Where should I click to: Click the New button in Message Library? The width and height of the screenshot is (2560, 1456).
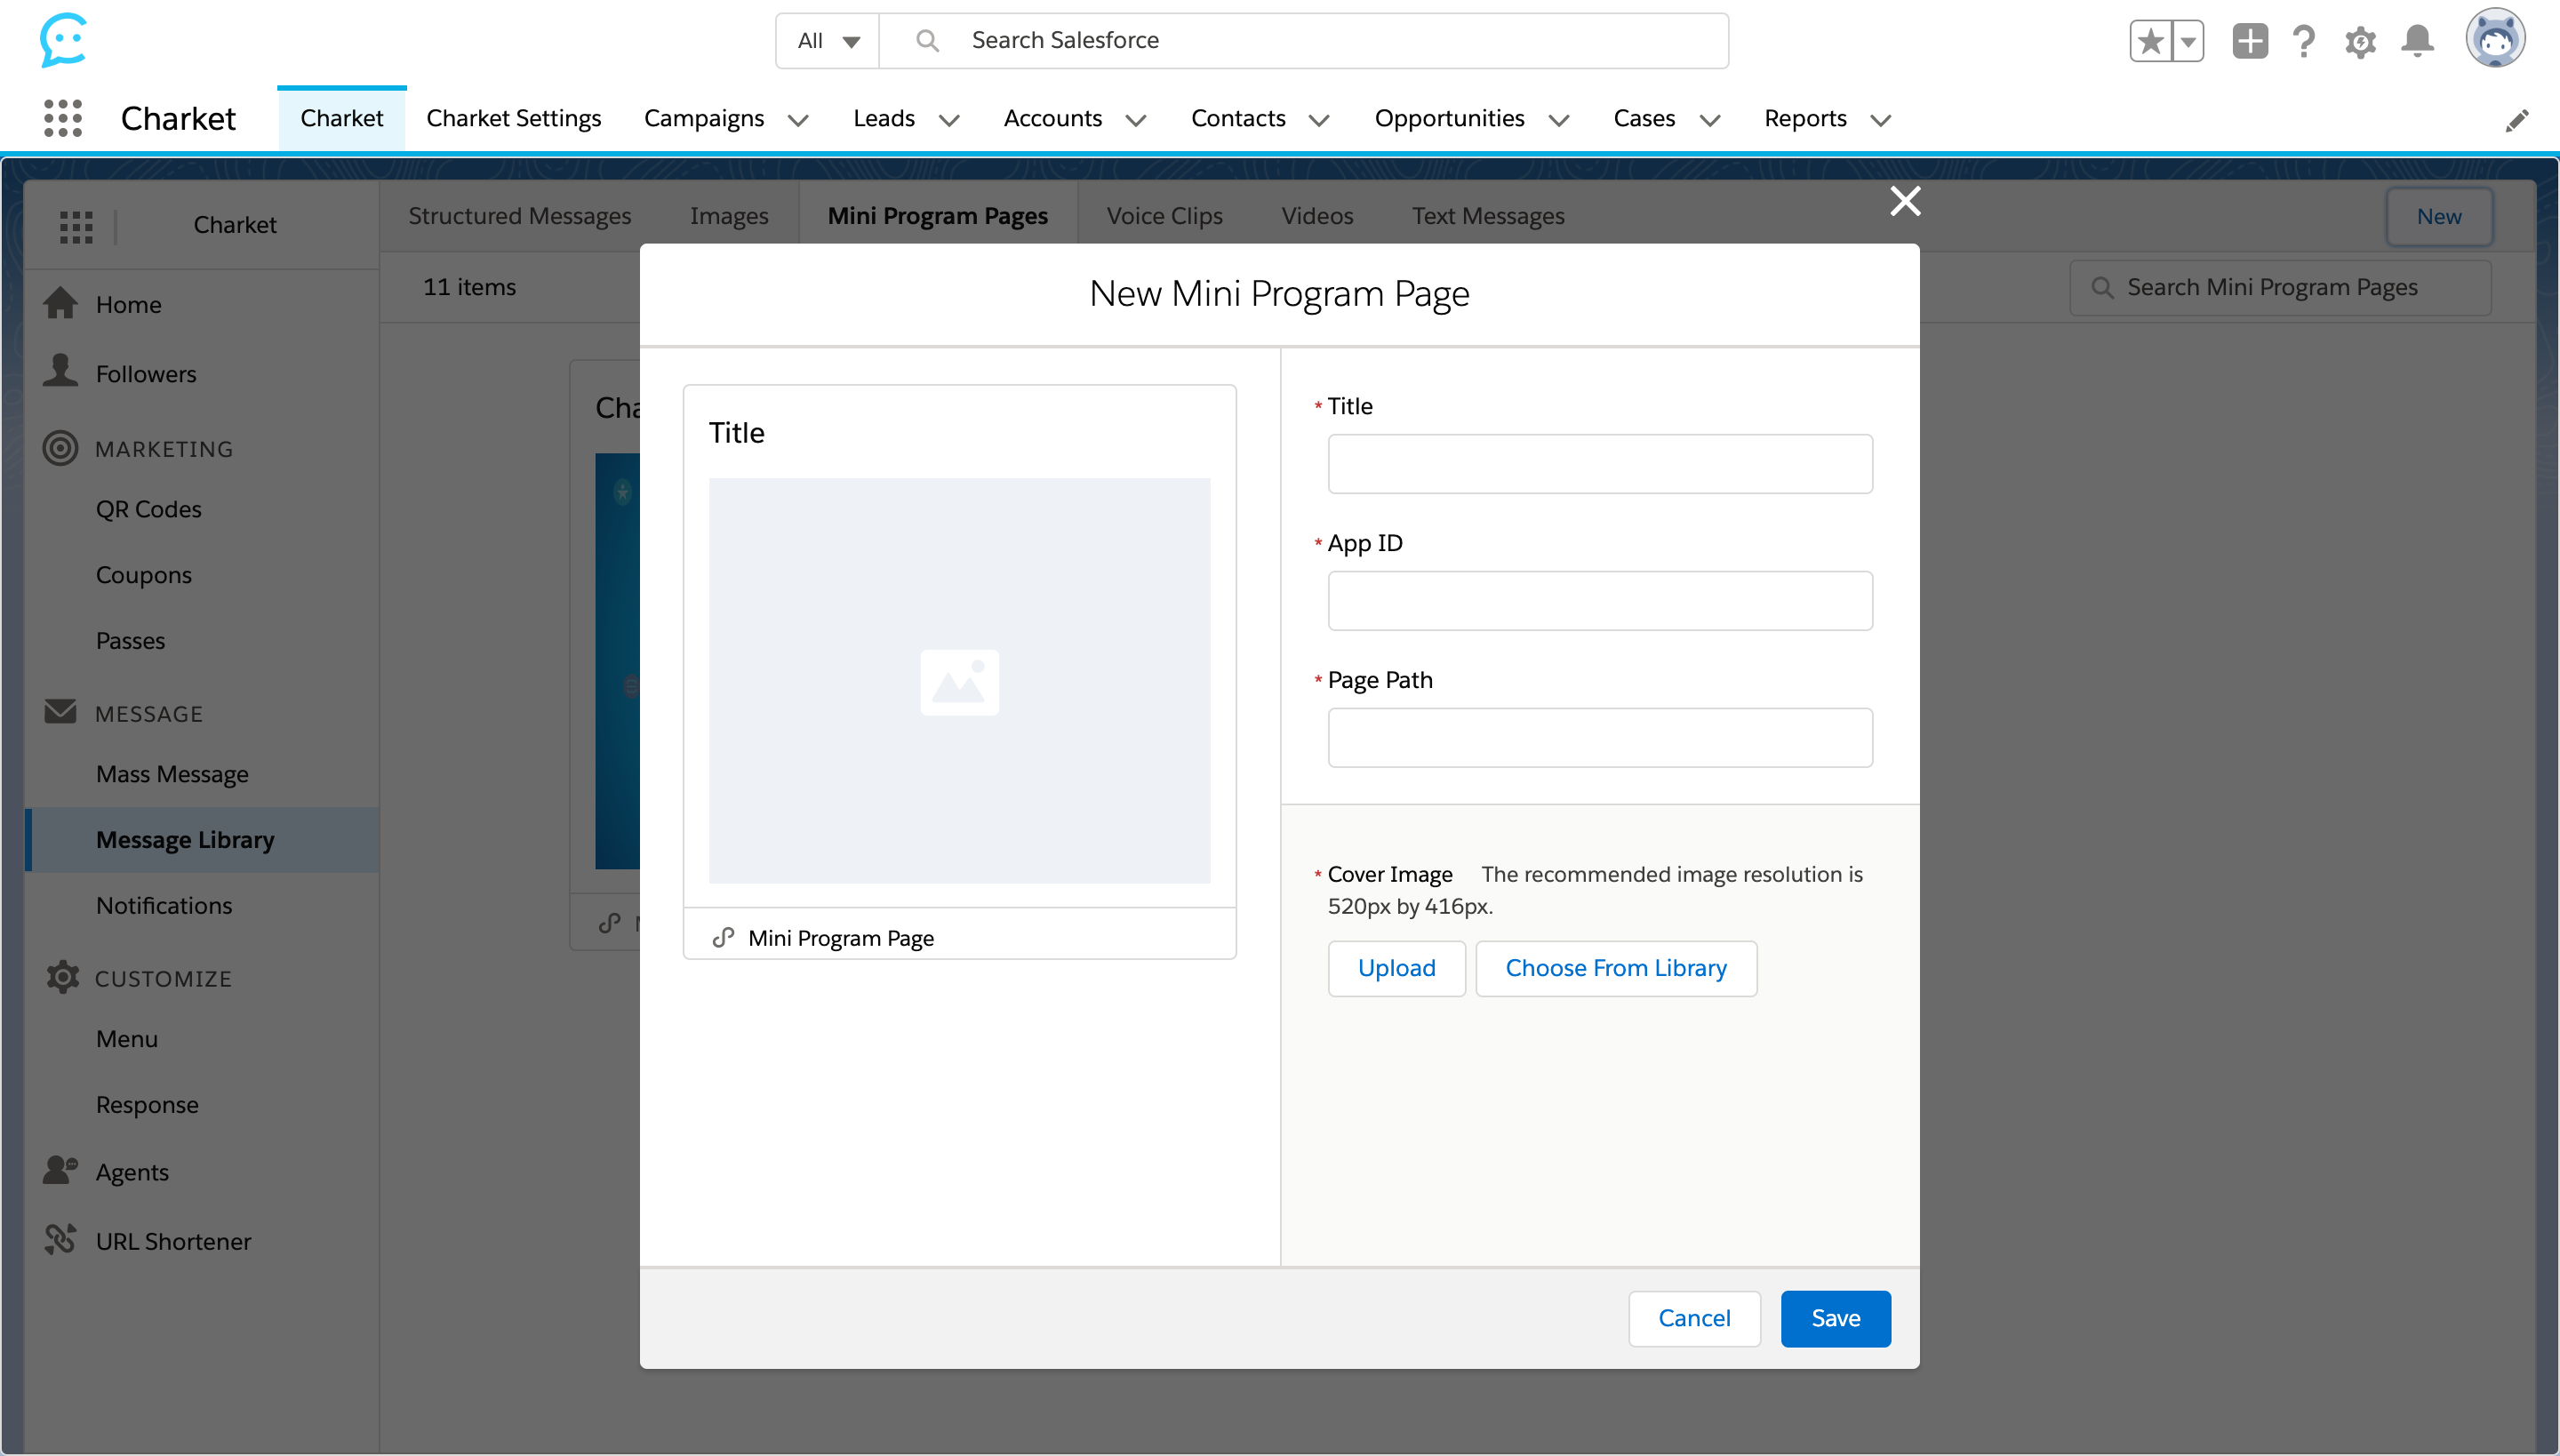coord(2438,216)
